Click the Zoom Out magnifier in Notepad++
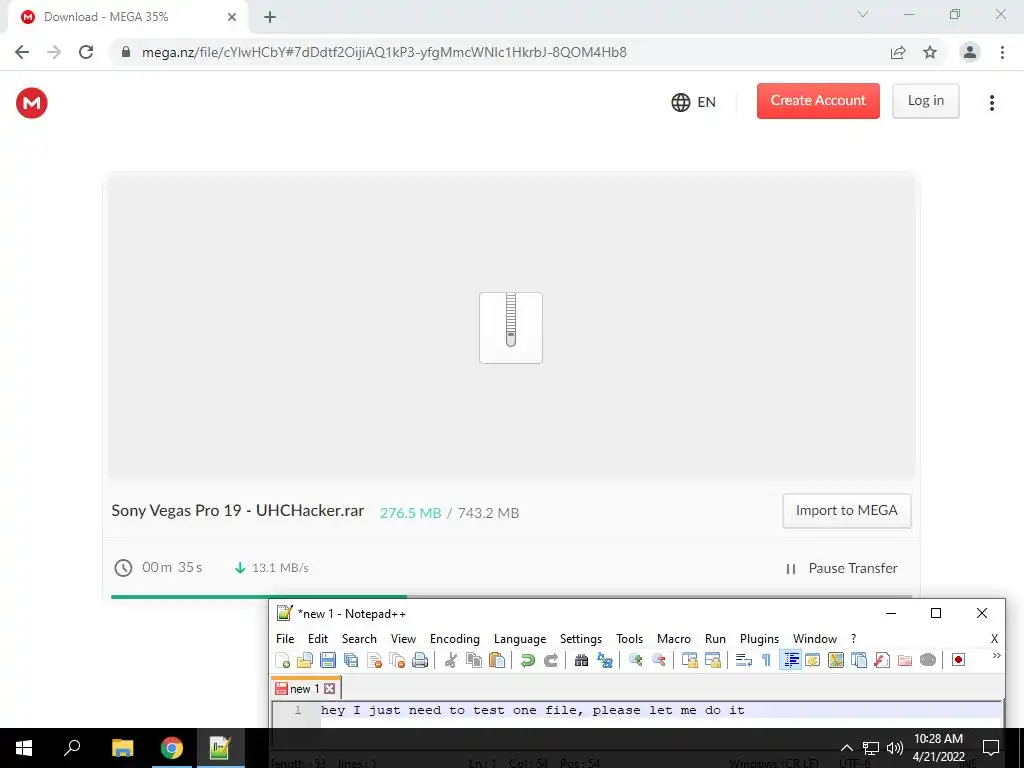The width and height of the screenshot is (1024, 768). click(x=658, y=660)
